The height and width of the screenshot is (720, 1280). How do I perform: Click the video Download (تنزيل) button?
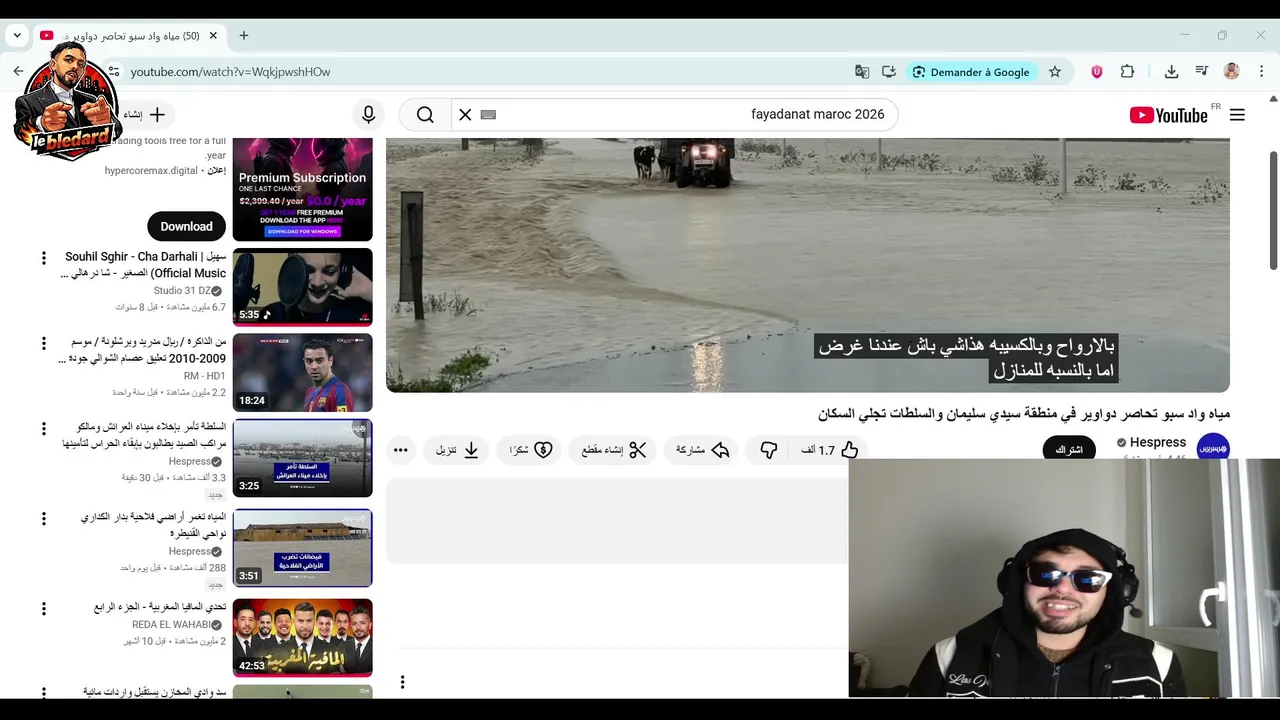point(457,450)
